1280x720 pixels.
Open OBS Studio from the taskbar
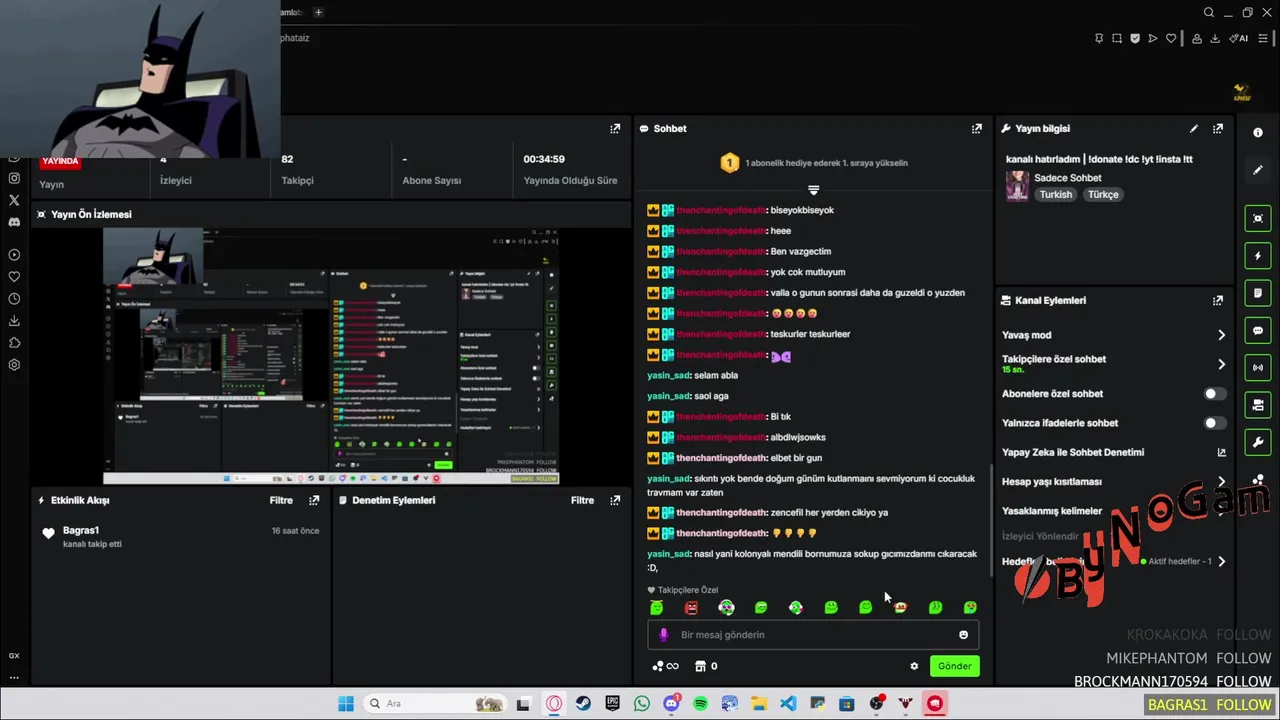[x=876, y=704]
